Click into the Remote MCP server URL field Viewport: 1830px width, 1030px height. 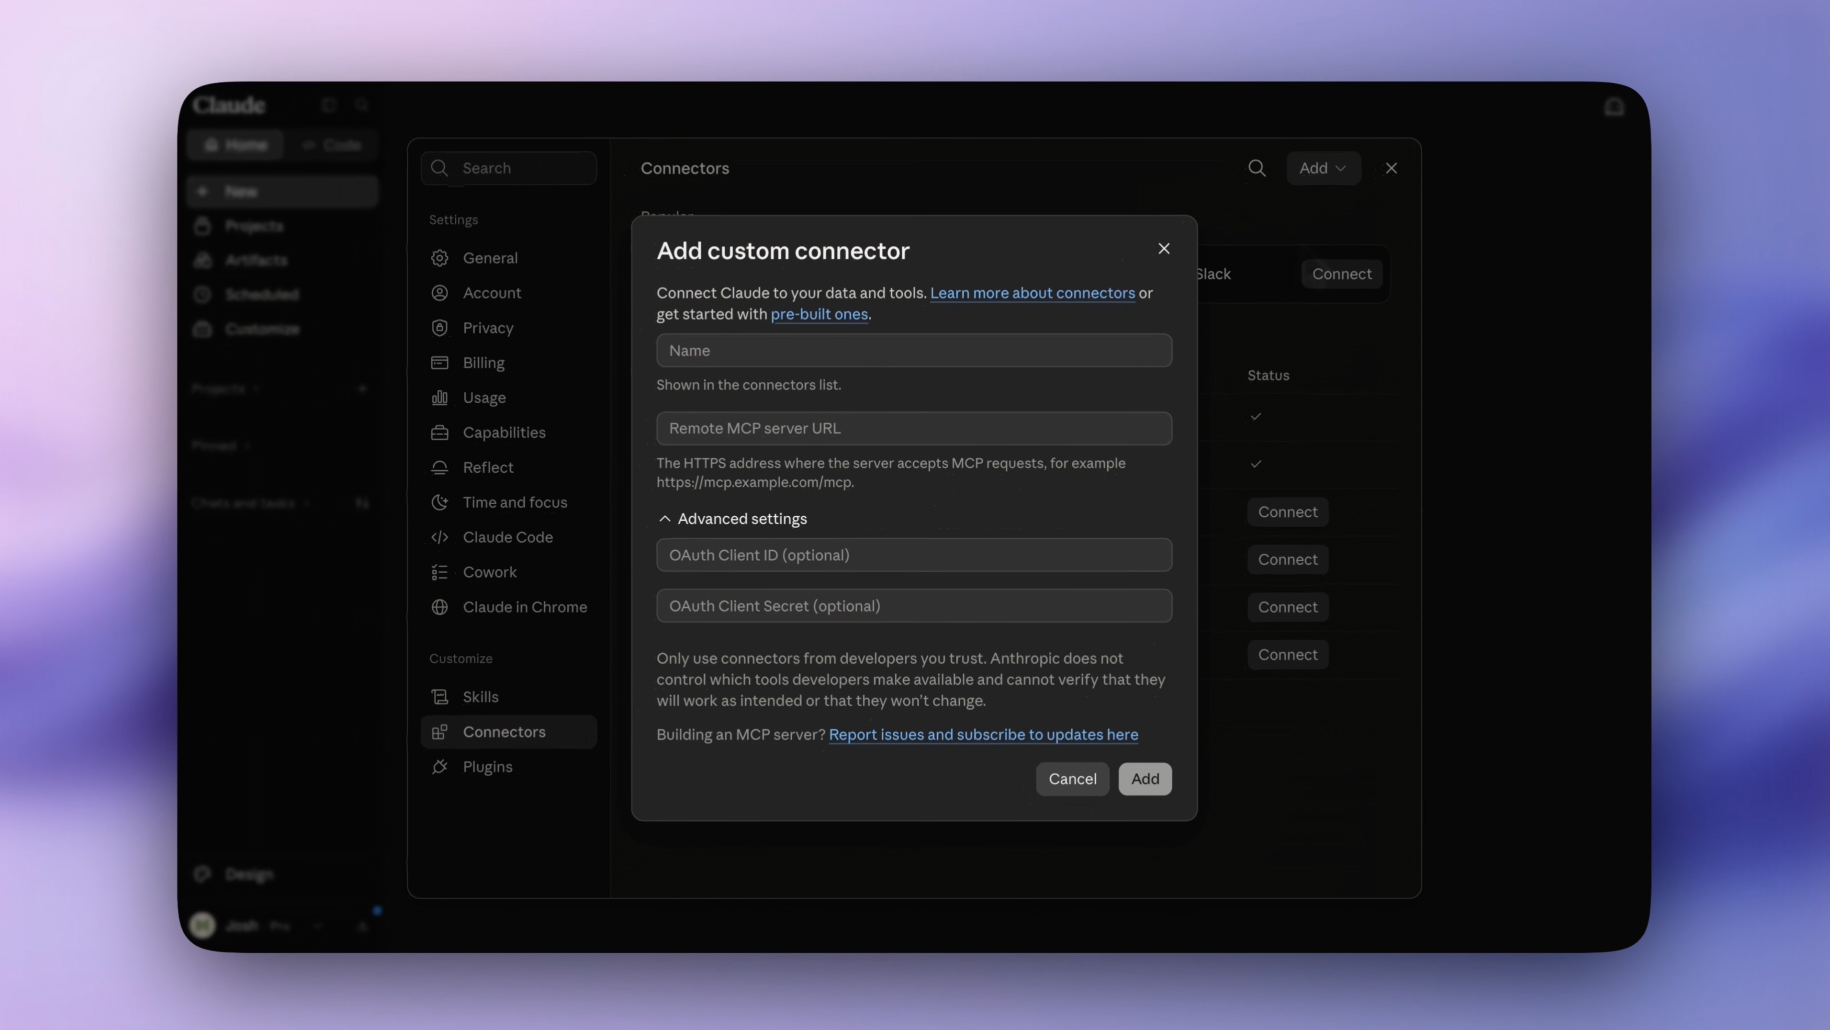(914, 428)
